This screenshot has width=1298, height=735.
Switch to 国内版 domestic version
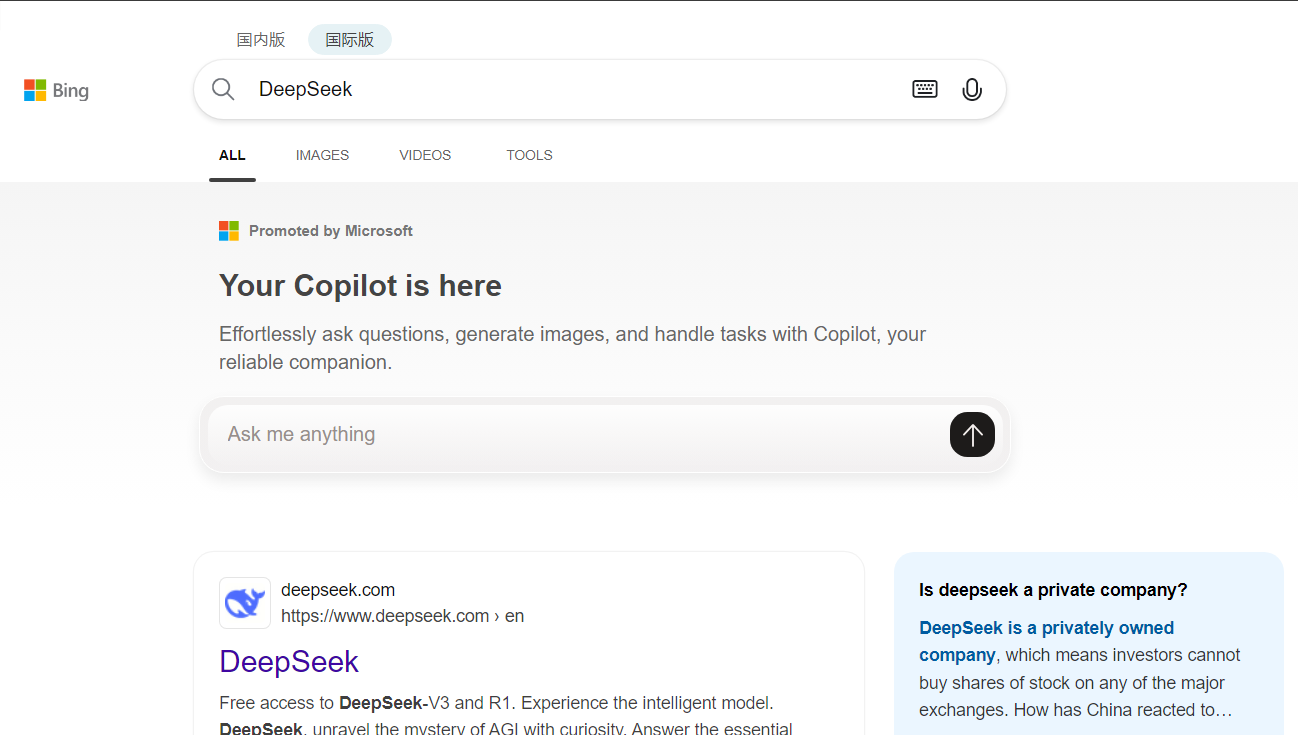(x=261, y=40)
